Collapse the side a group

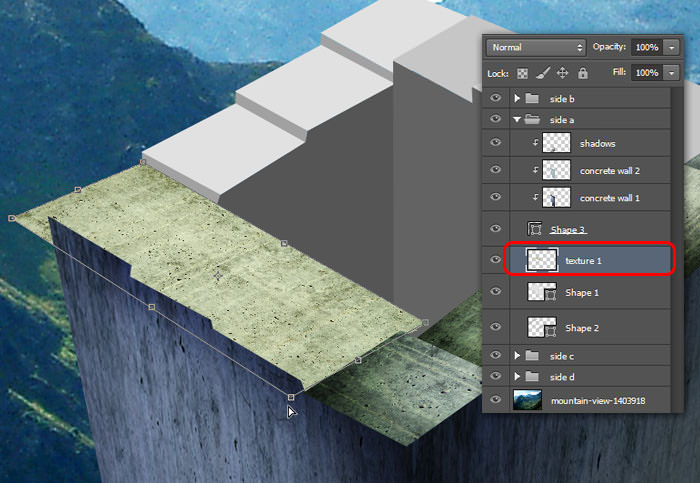click(x=517, y=120)
